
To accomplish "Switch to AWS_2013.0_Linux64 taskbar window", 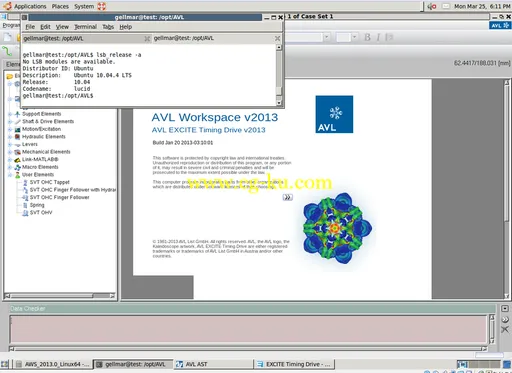I will 53,364.
